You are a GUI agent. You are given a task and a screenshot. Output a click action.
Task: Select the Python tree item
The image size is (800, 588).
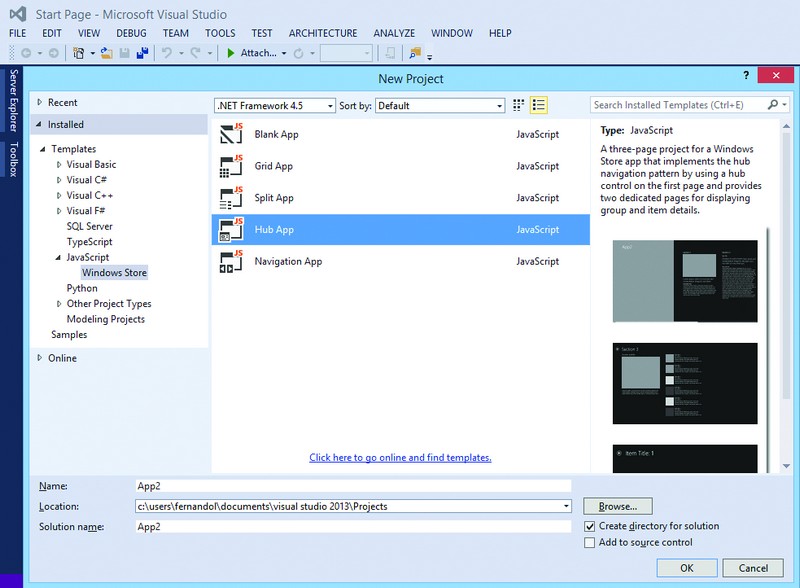(x=82, y=288)
